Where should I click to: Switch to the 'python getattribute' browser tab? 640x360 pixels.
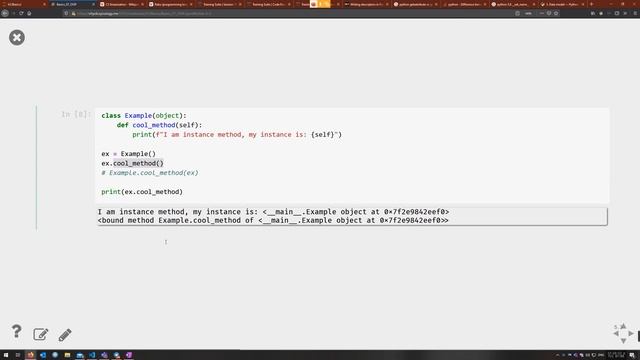click(x=415, y=4)
